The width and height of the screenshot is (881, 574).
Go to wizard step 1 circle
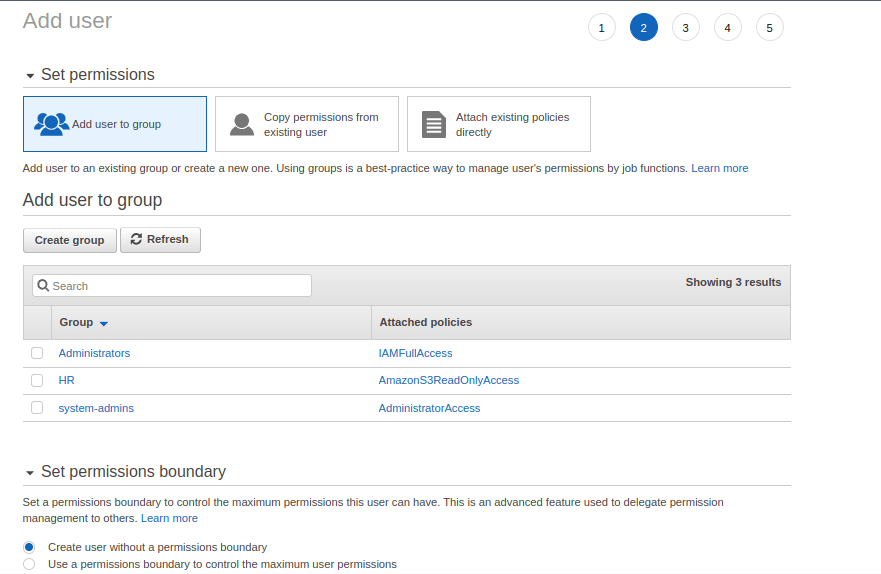pos(602,28)
